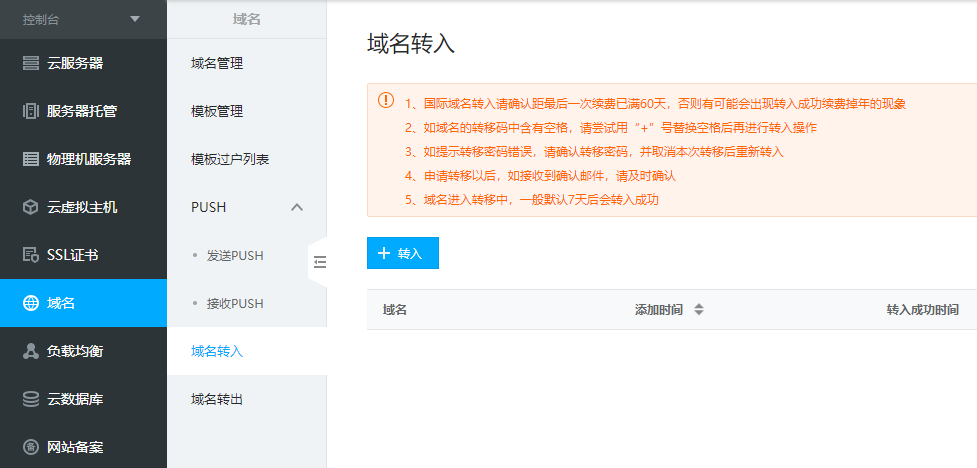Image resolution: width=977 pixels, height=468 pixels.
Task: Click the 云数据库 database icon
Action: click(30, 399)
